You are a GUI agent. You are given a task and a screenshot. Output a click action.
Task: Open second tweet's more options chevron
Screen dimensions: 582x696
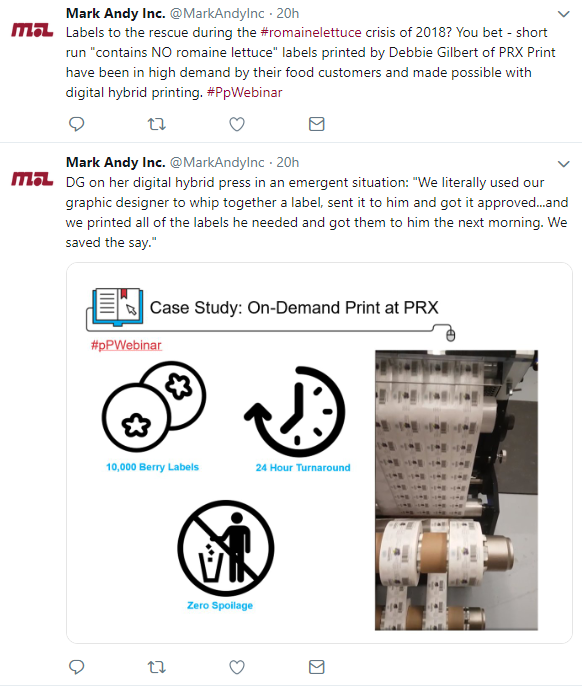pyautogui.click(x=563, y=164)
